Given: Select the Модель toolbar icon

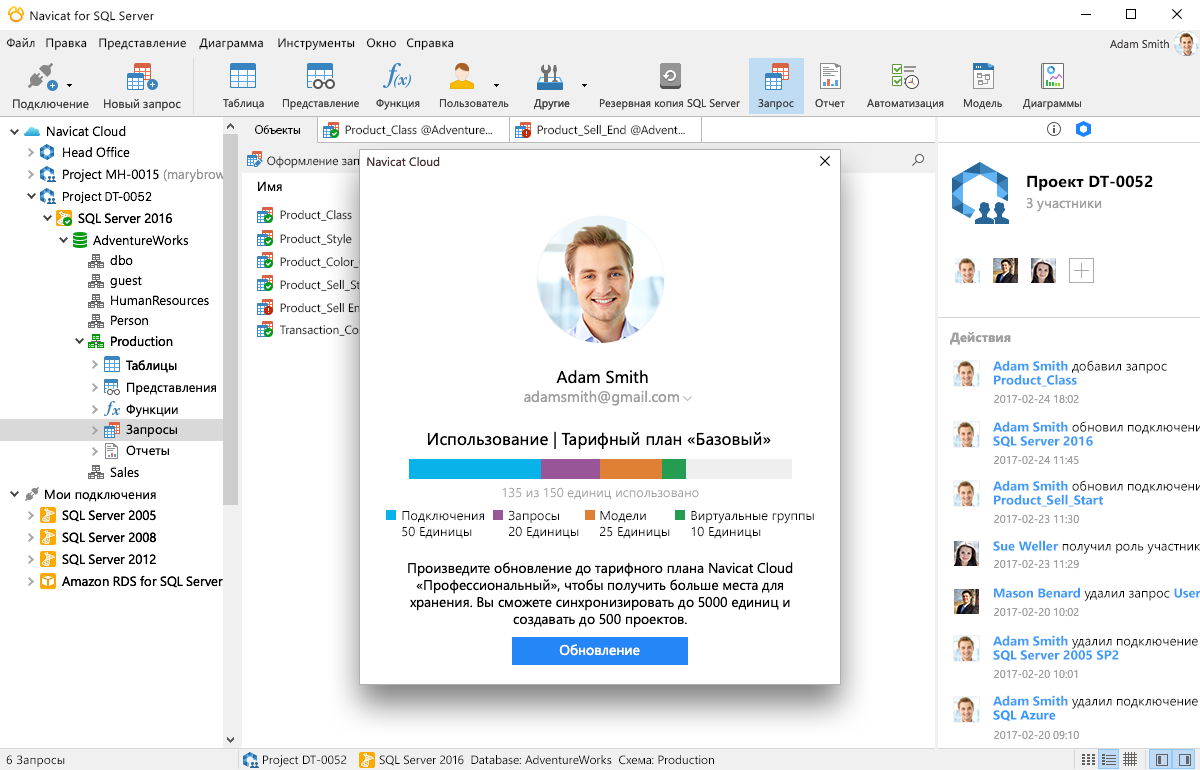Looking at the screenshot, I should (x=982, y=86).
